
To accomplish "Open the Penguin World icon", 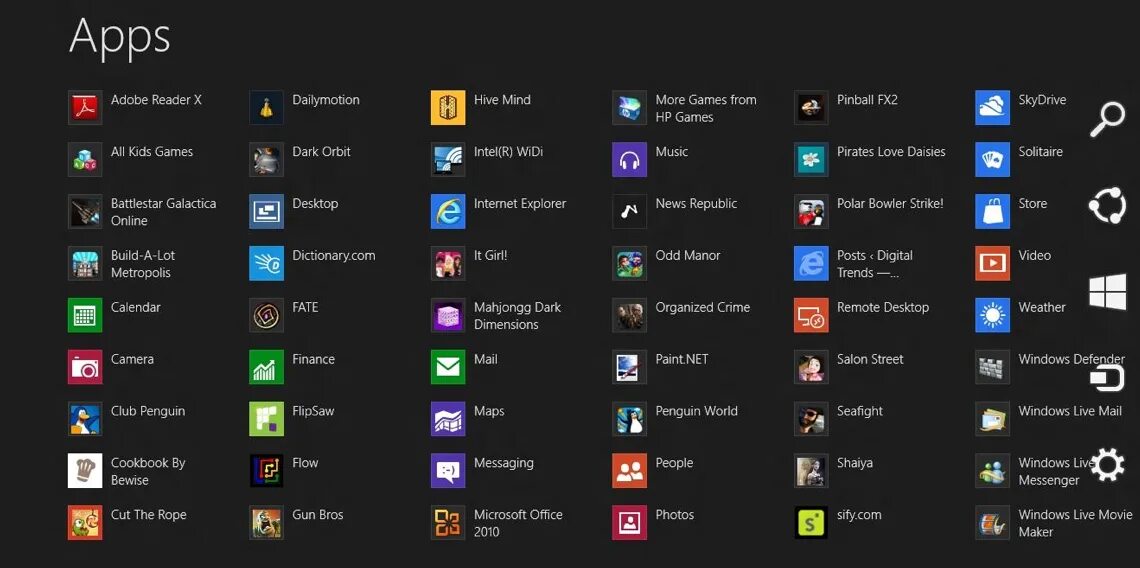I will point(630,419).
